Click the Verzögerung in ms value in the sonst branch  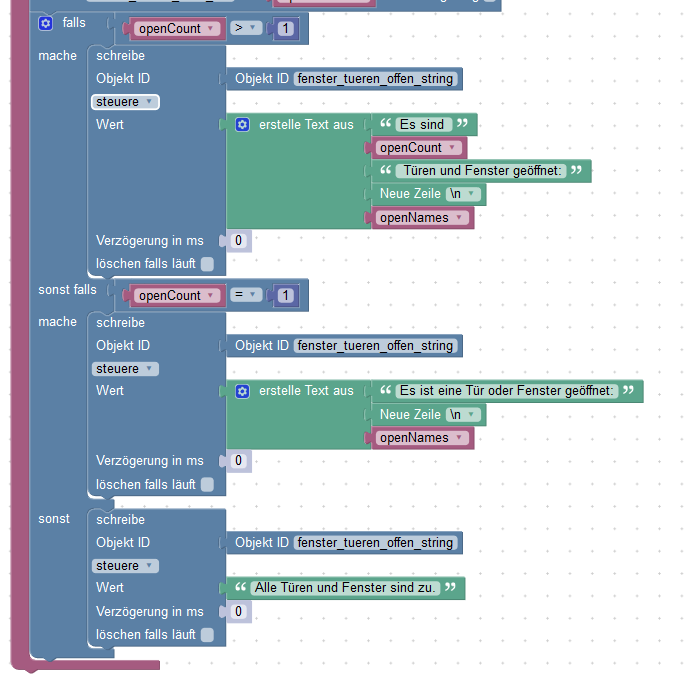click(x=238, y=611)
